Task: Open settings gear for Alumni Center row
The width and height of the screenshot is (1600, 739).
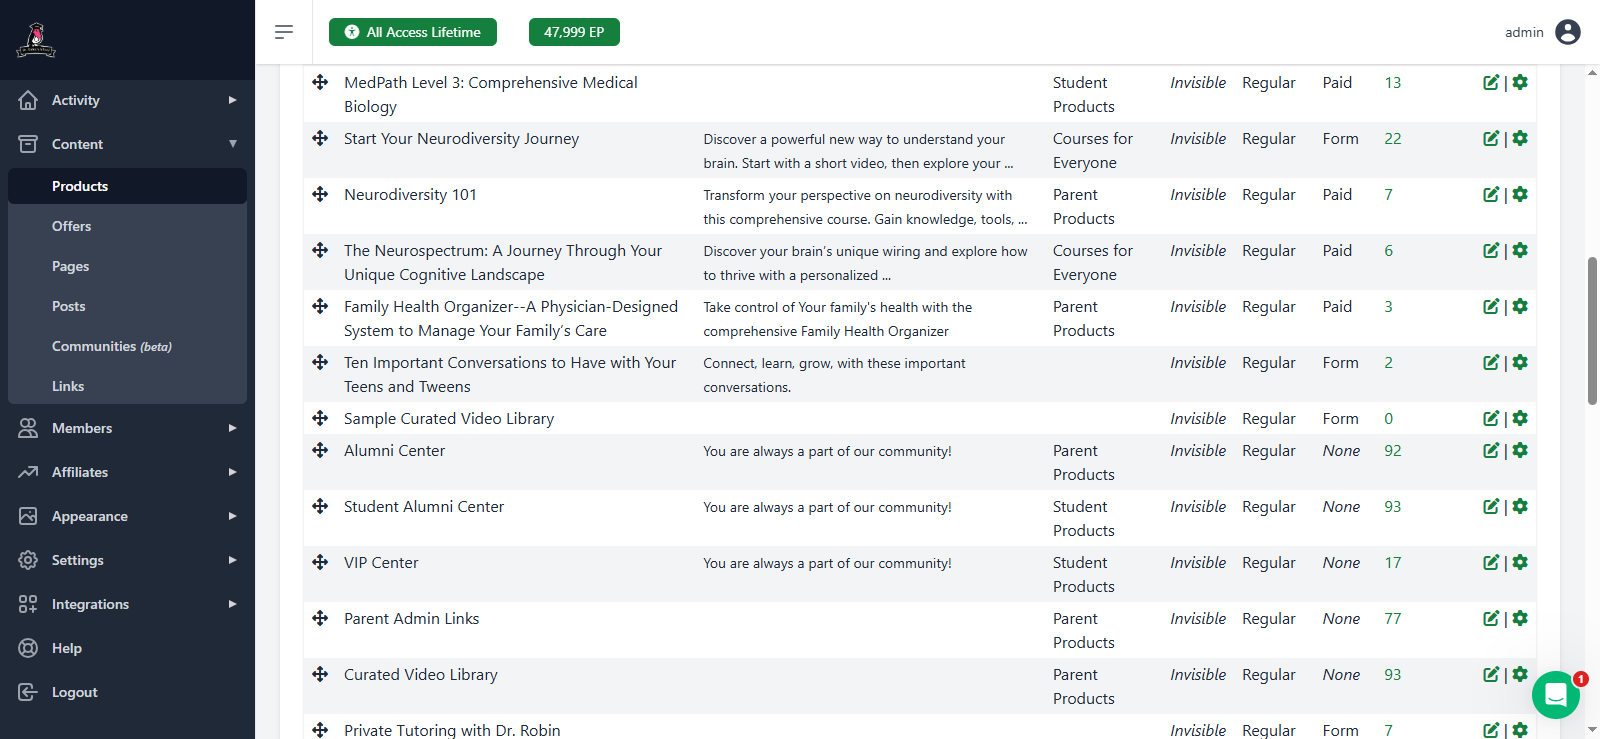Action: (1520, 451)
